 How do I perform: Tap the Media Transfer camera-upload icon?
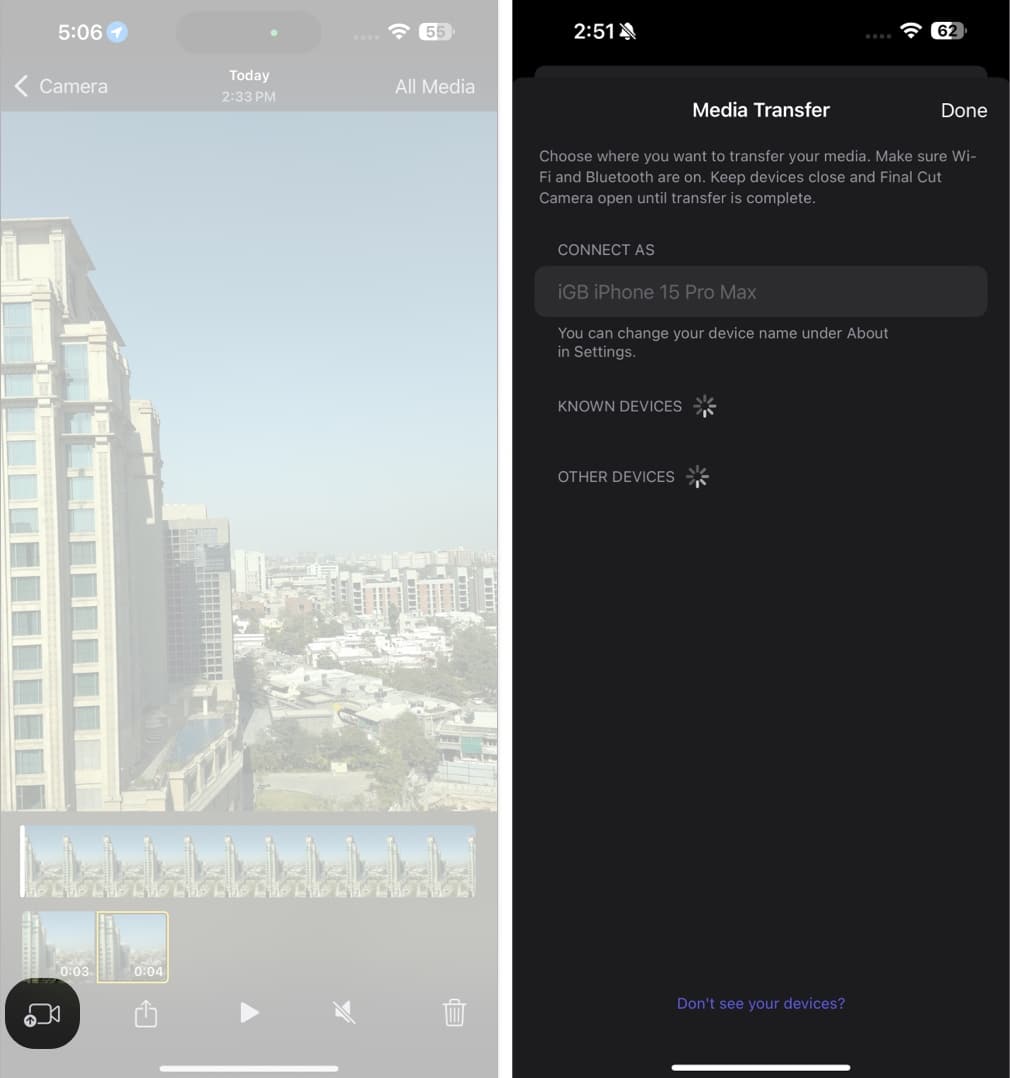[x=42, y=1014]
